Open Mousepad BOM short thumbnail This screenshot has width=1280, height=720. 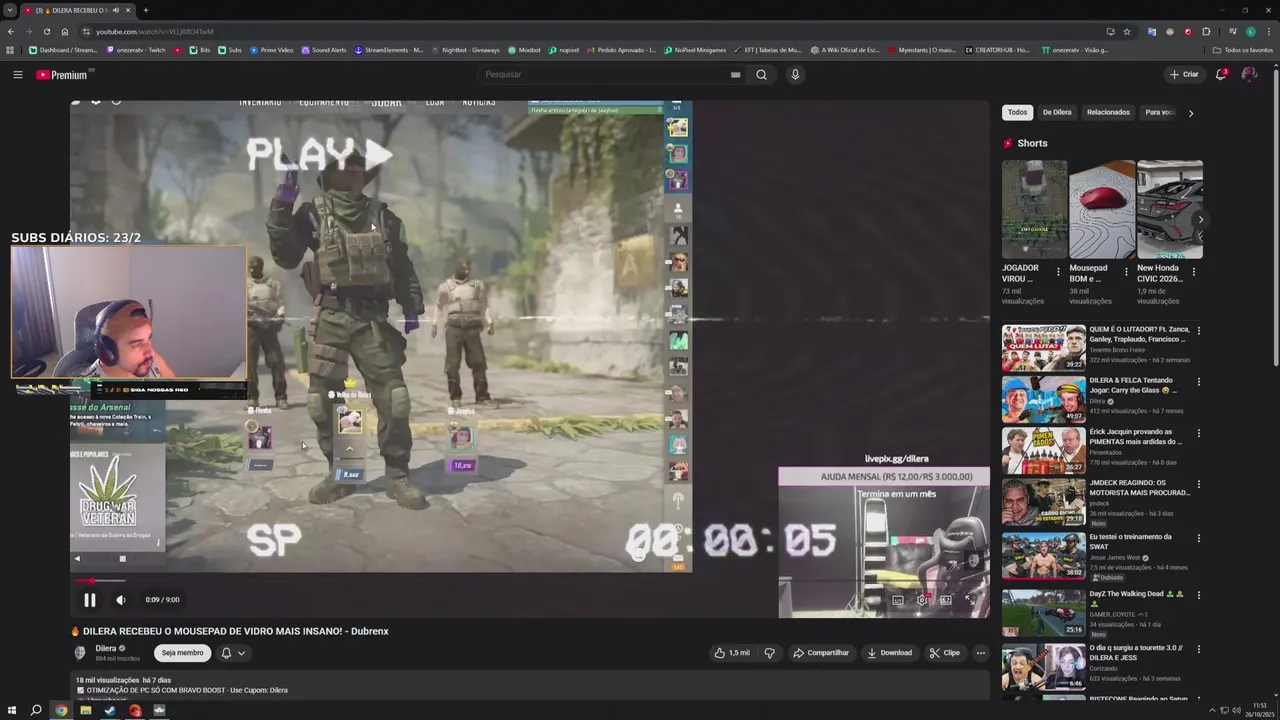point(1102,209)
